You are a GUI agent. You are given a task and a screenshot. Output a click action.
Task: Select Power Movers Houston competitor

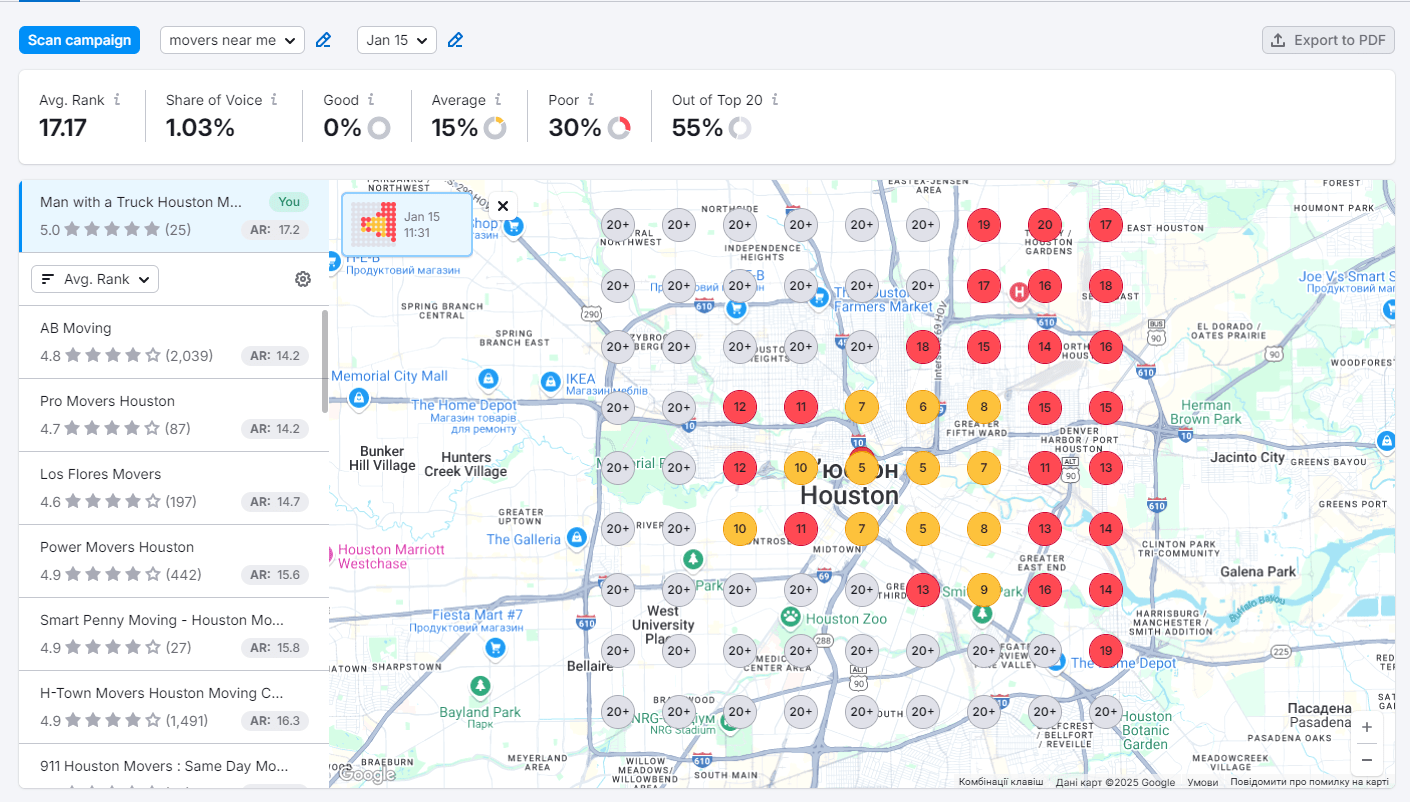tap(174, 561)
